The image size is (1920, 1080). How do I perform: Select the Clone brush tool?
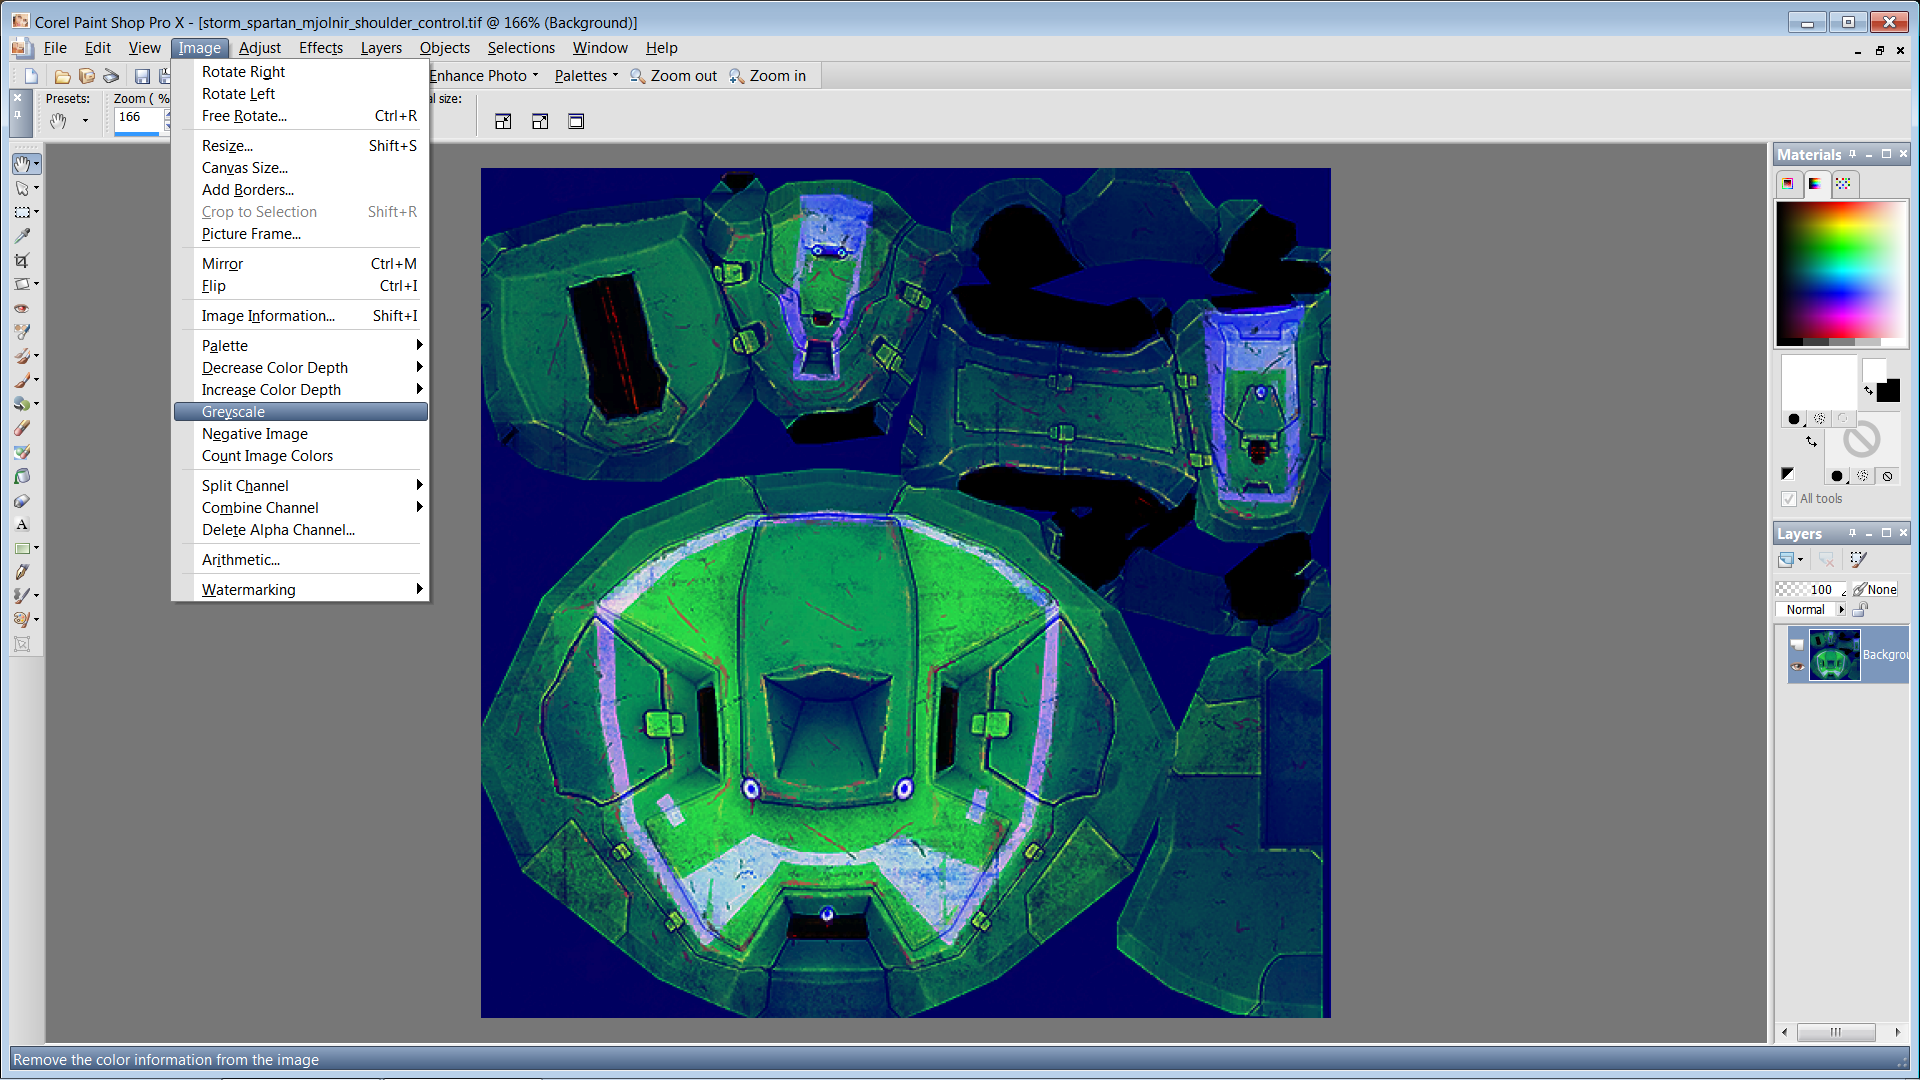point(22,356)
